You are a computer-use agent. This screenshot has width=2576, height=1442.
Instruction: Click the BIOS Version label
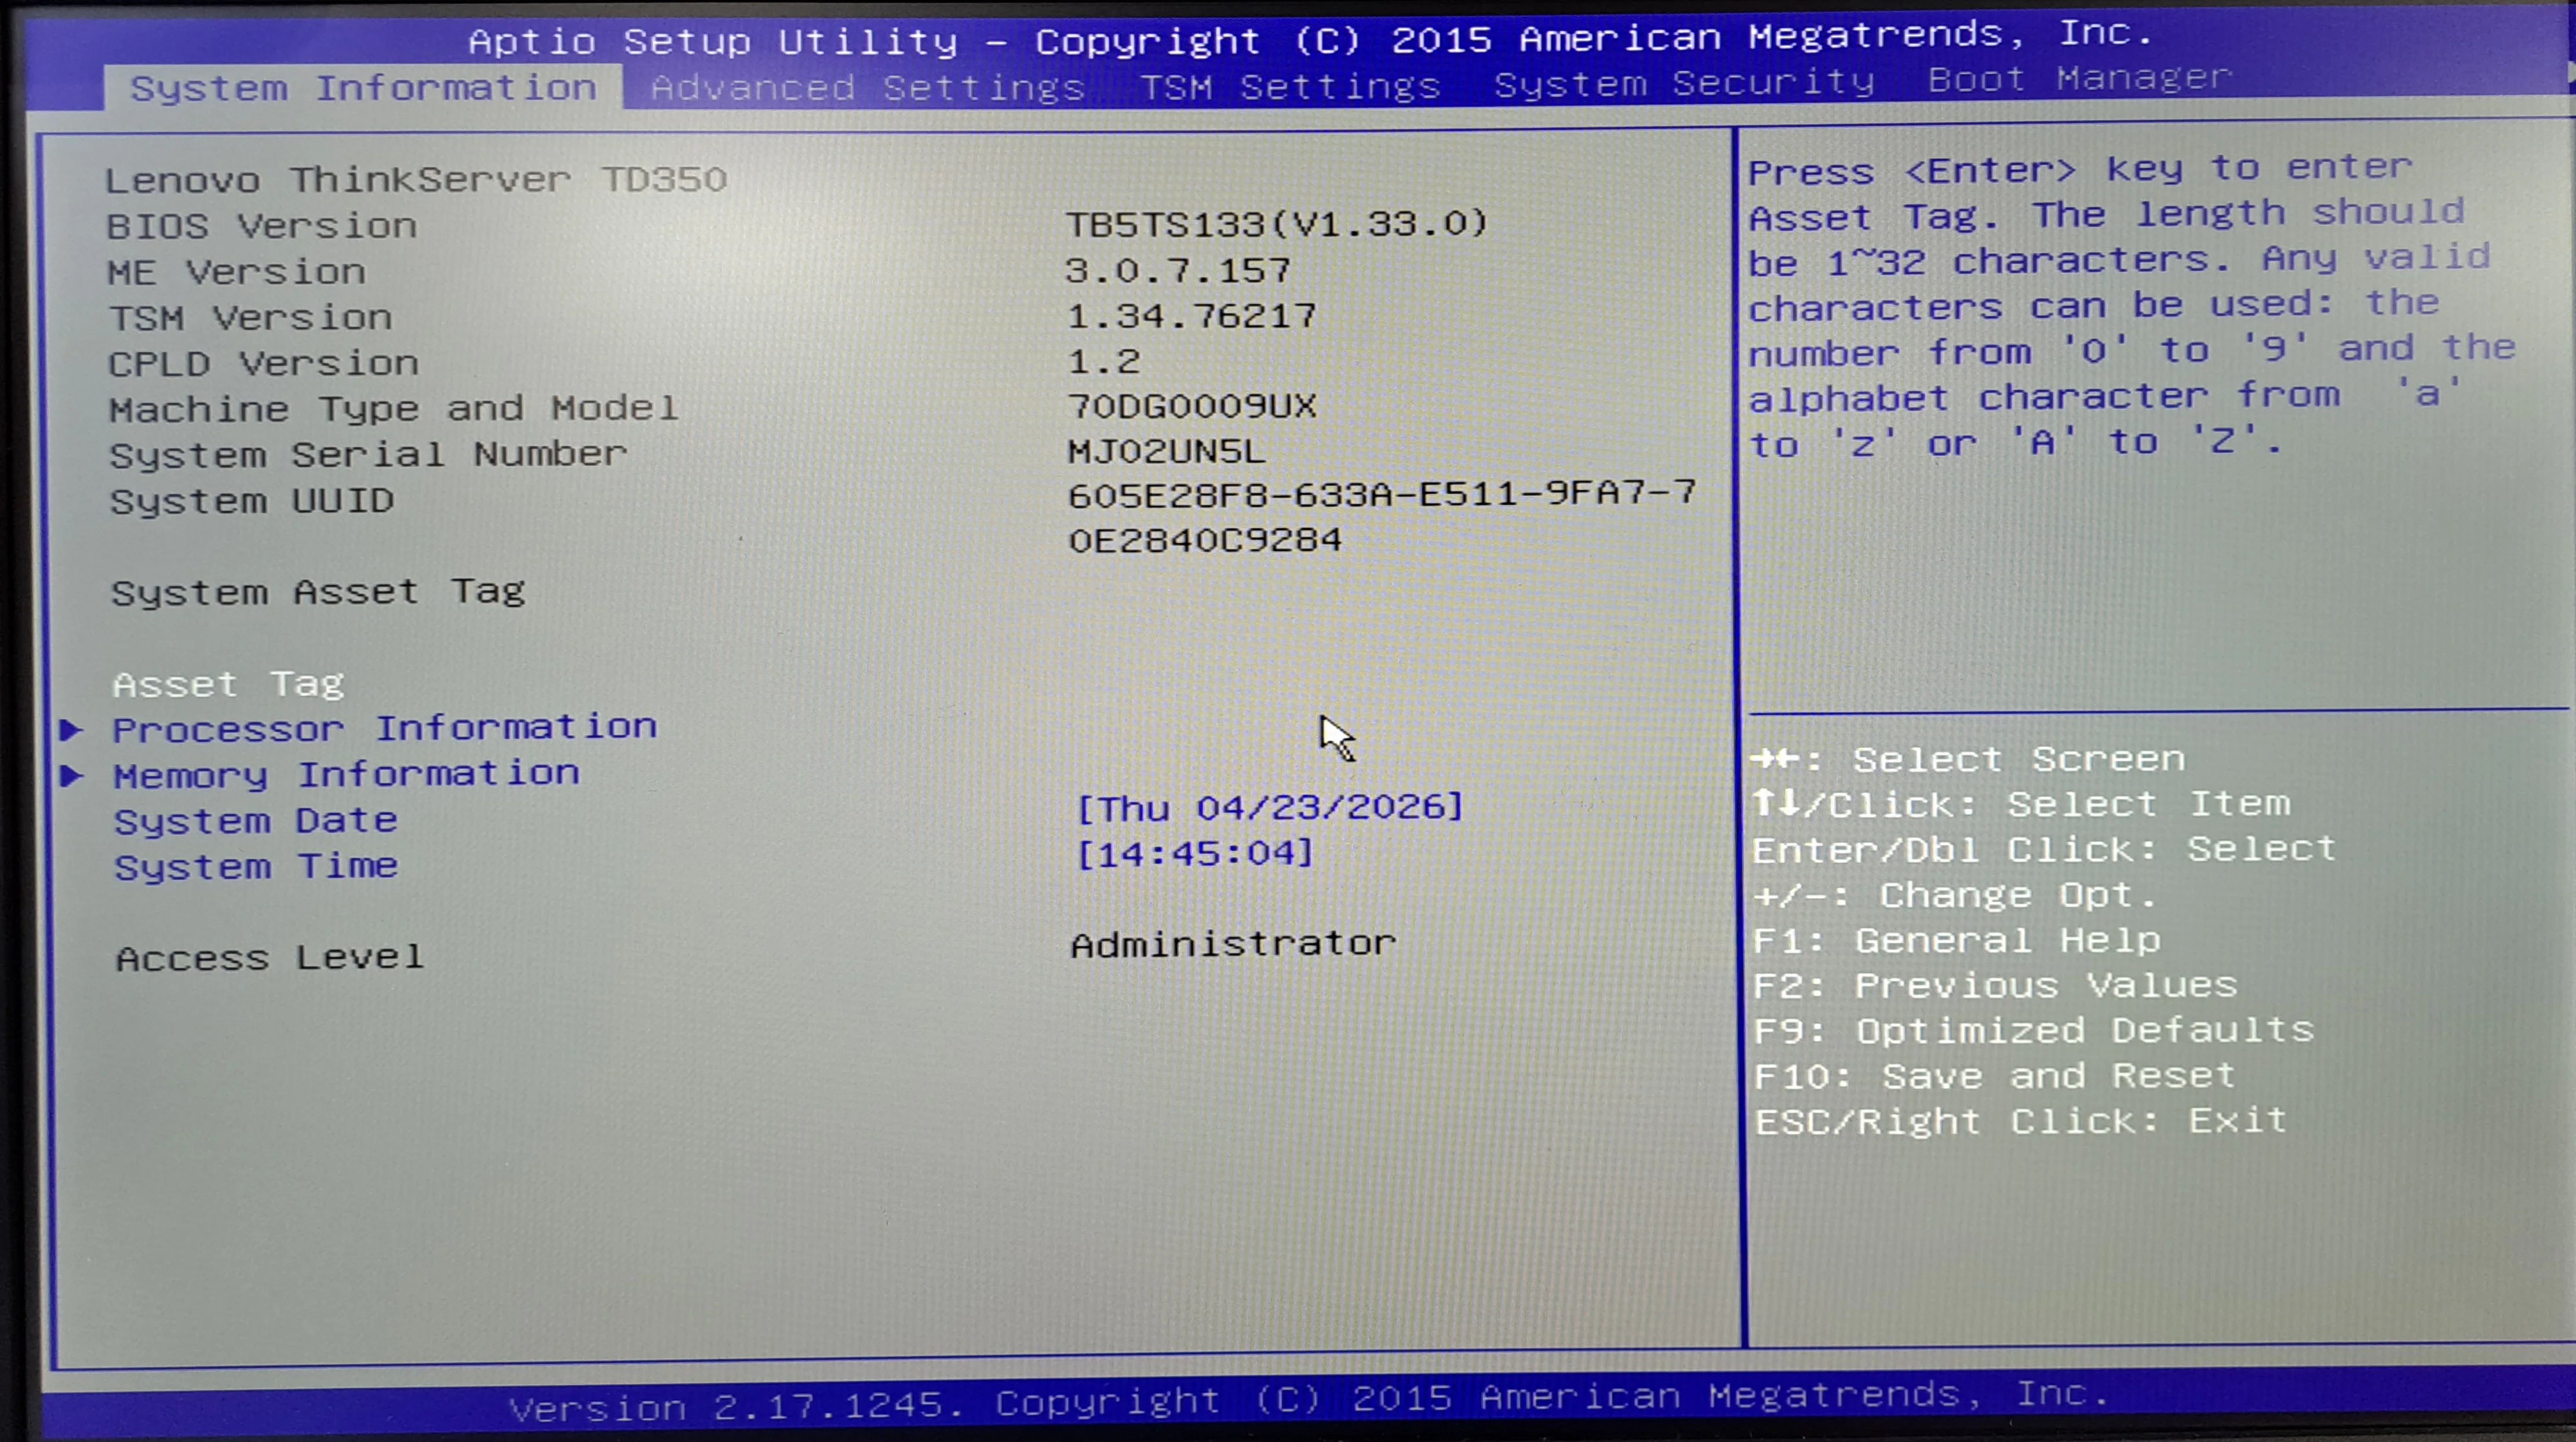tap(262, 226)
